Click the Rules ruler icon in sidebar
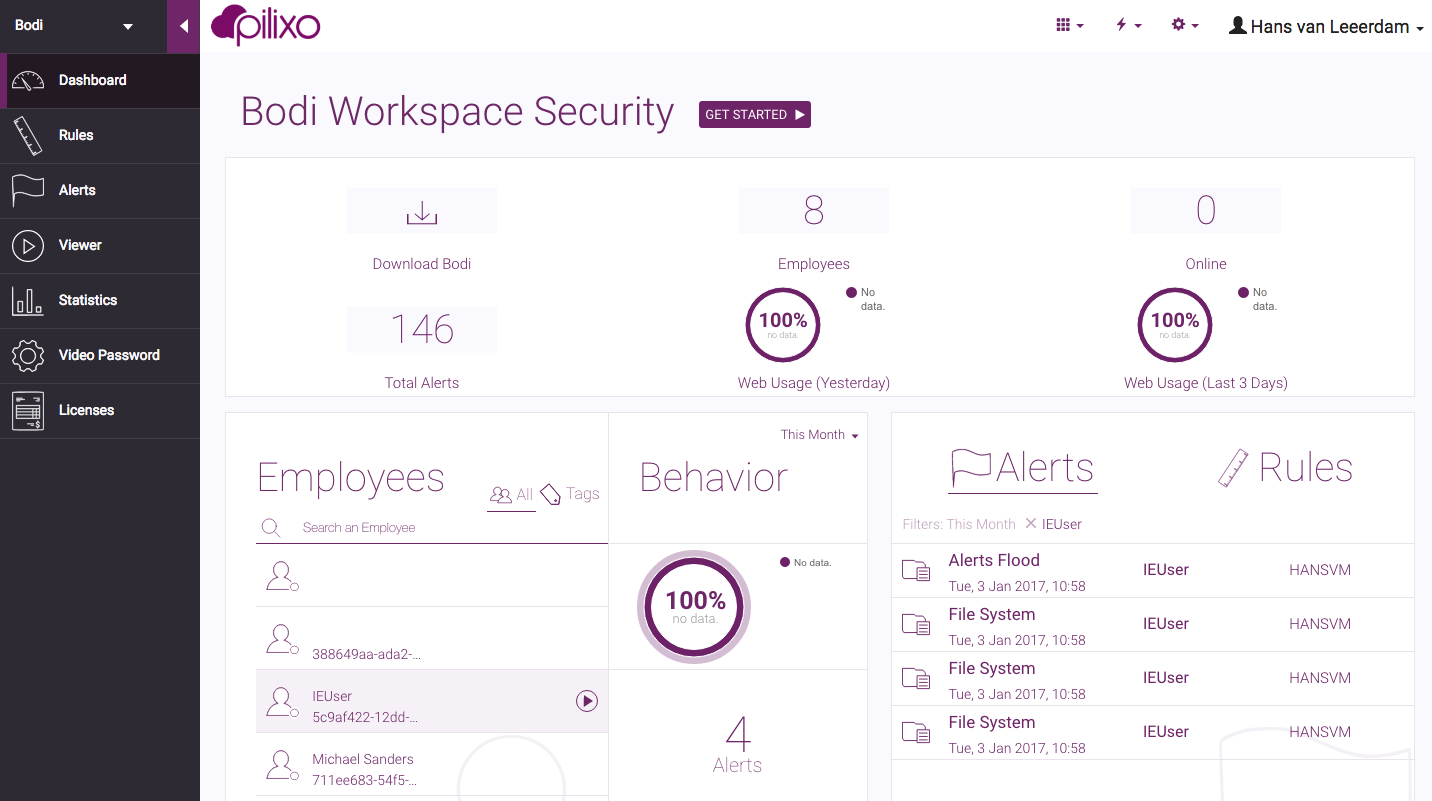 28,136
